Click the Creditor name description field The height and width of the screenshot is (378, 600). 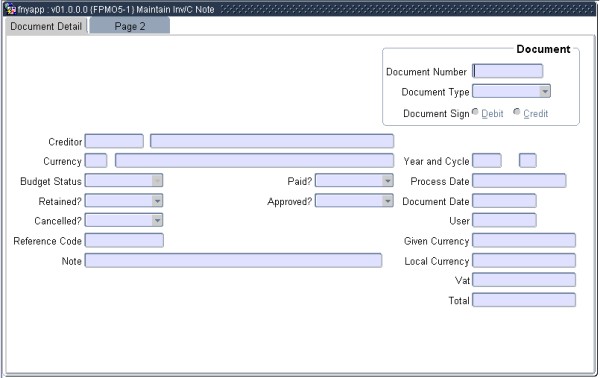click(x=272, y=141)
